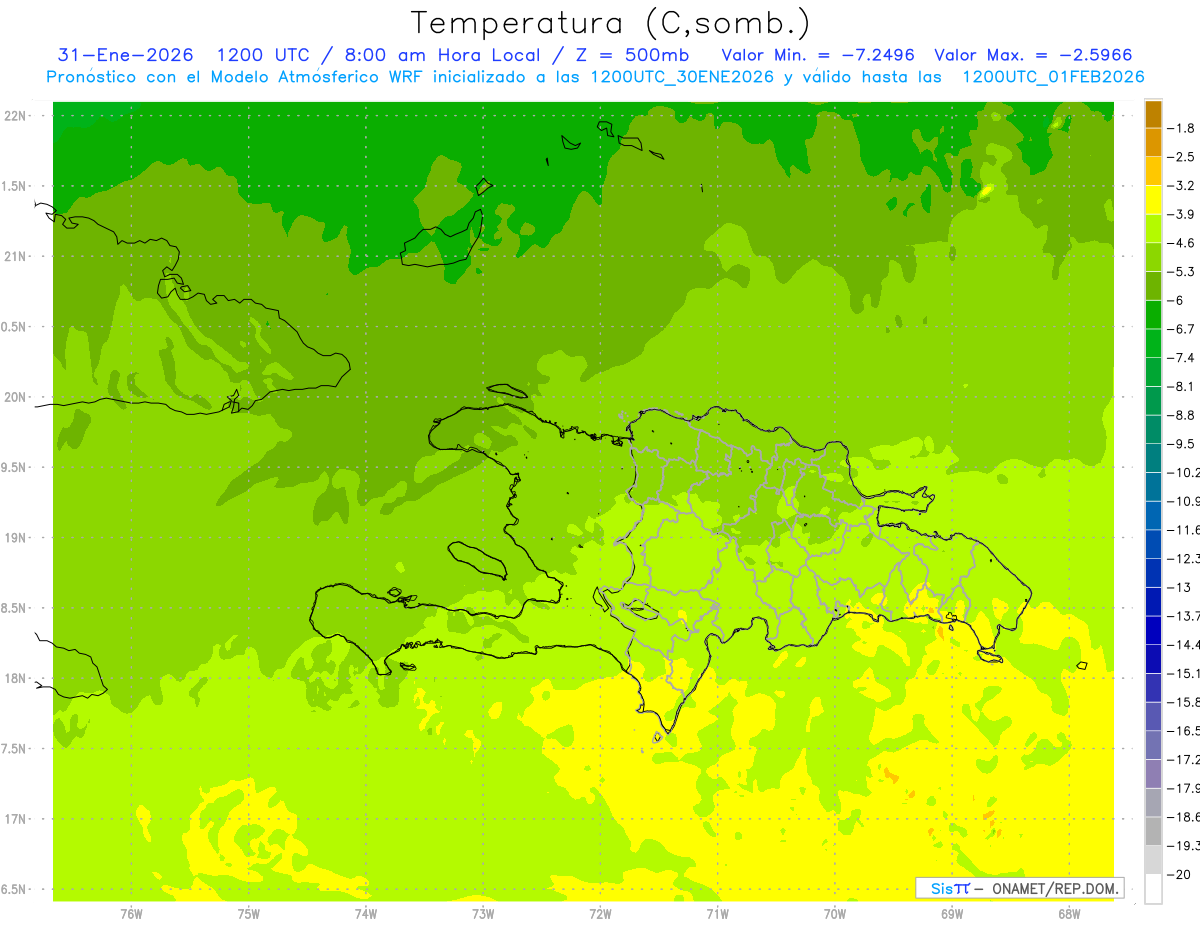Click the '22N' latitude axis label
The width and height of the screenshot is (1200, 927).
click(x=14, y=116)
